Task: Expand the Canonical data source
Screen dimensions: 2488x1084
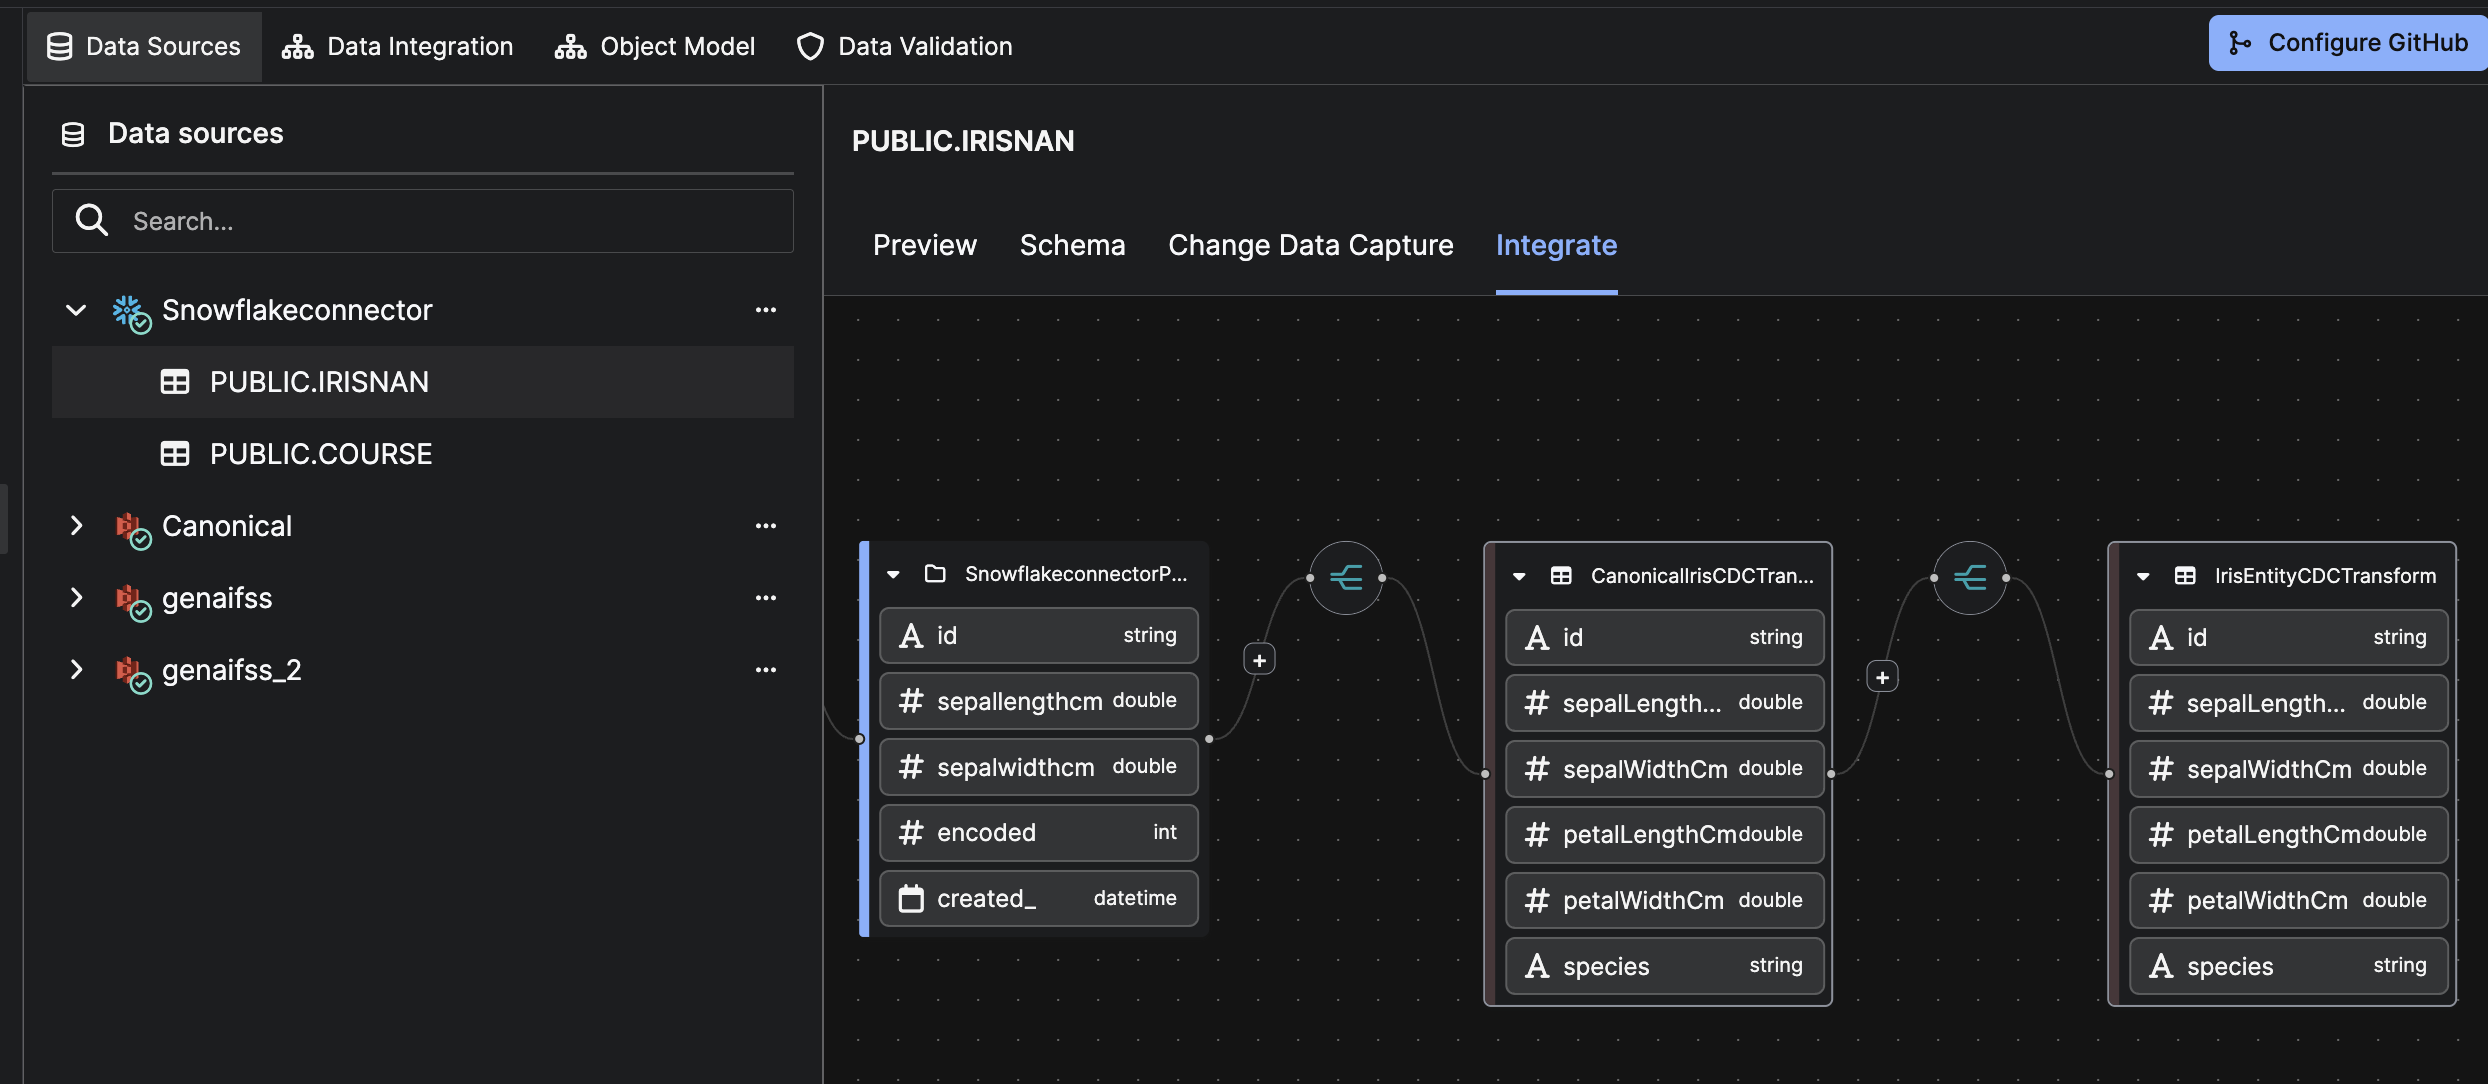Action: coord(76,526)
